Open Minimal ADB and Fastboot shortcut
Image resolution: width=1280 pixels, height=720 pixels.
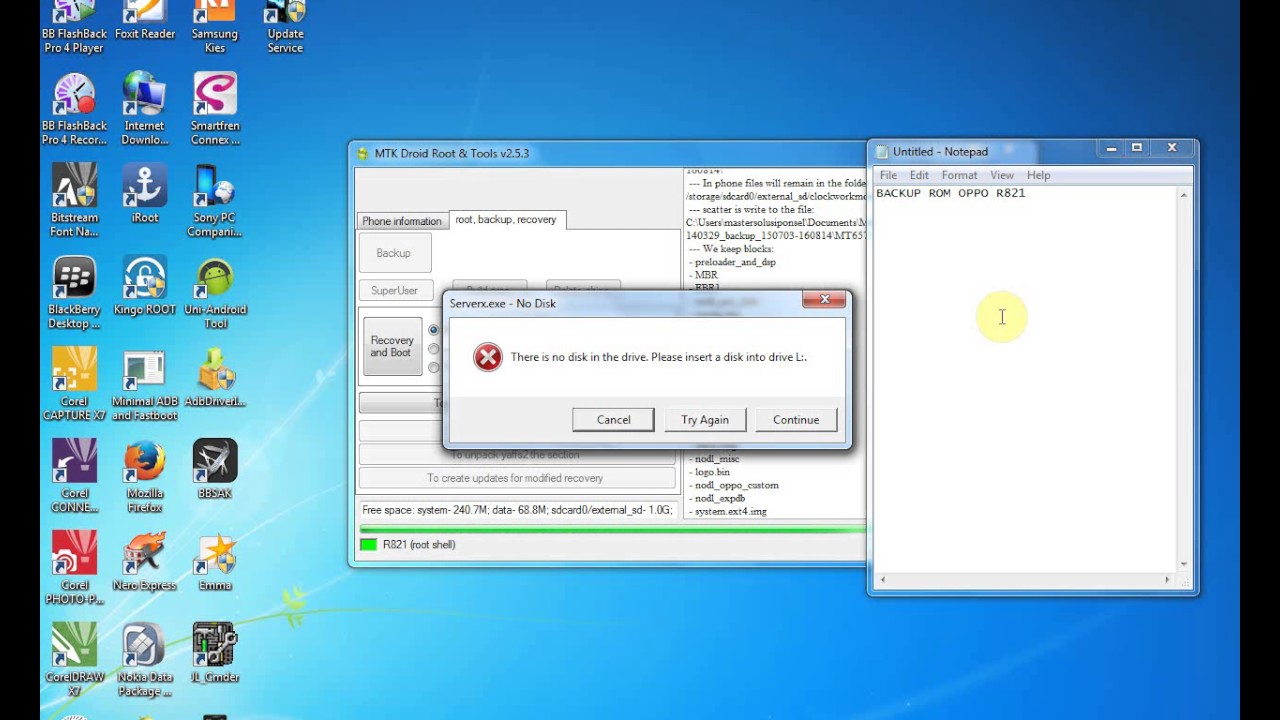[x=144, y=386]
